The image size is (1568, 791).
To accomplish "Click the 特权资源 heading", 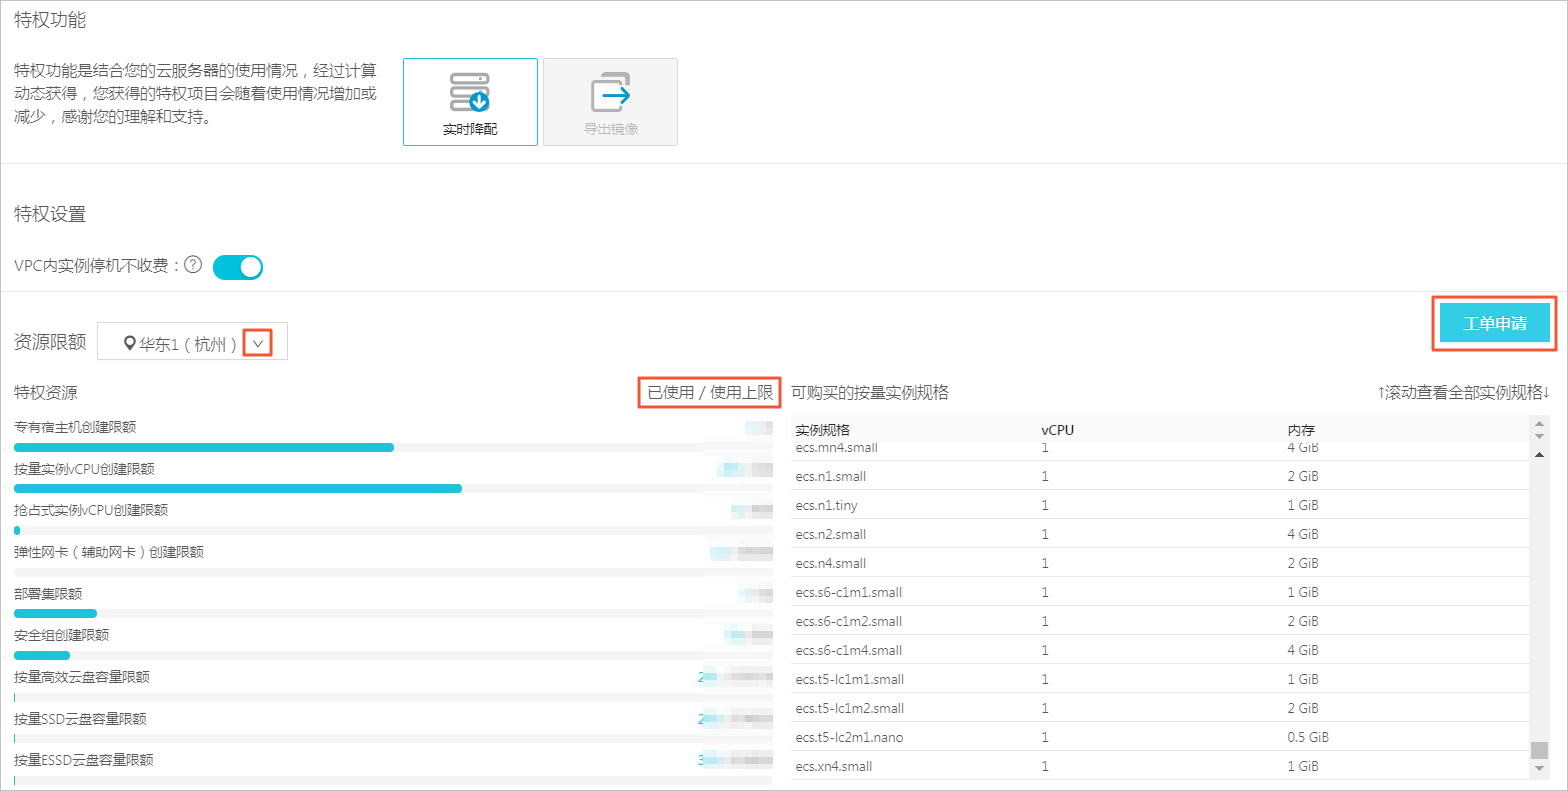I will click(x=46, y=393).
